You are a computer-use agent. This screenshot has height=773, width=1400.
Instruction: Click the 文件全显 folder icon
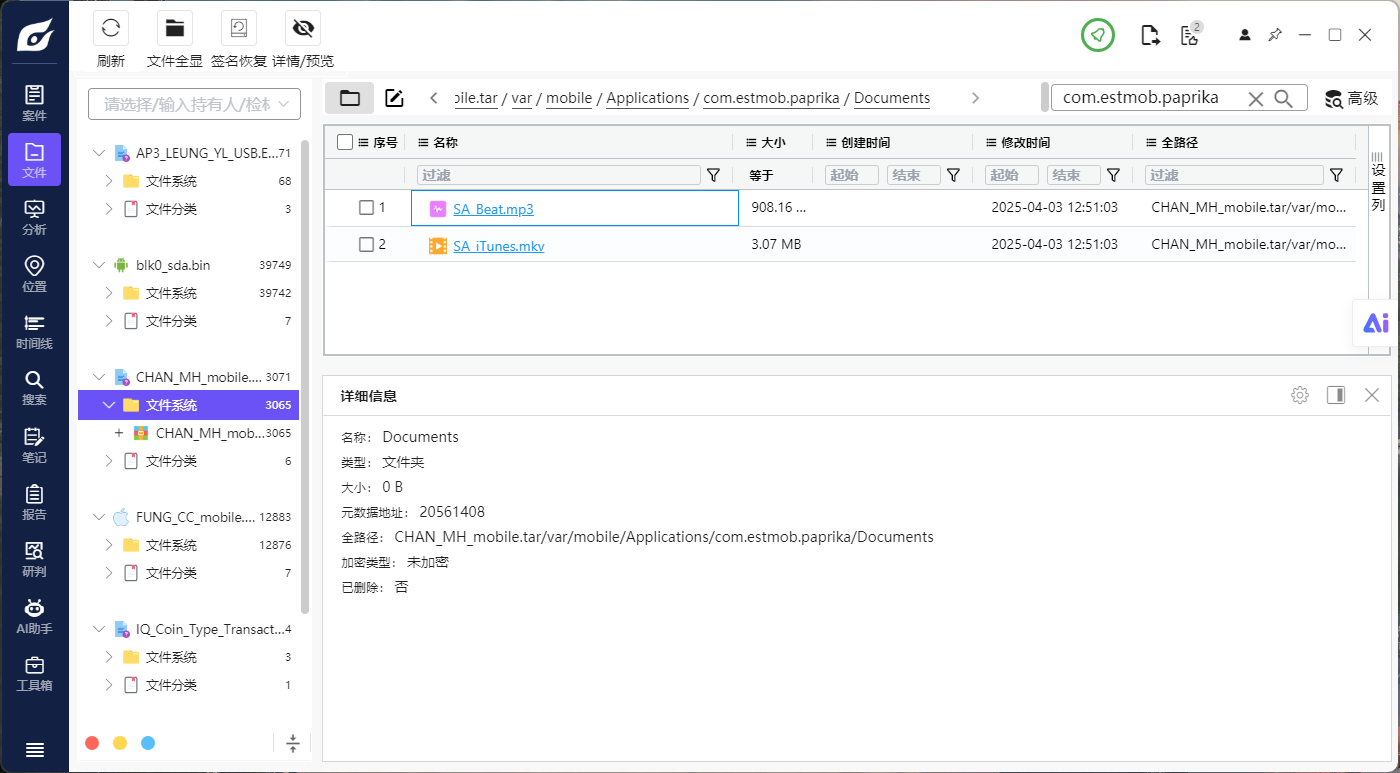[175, 28]
